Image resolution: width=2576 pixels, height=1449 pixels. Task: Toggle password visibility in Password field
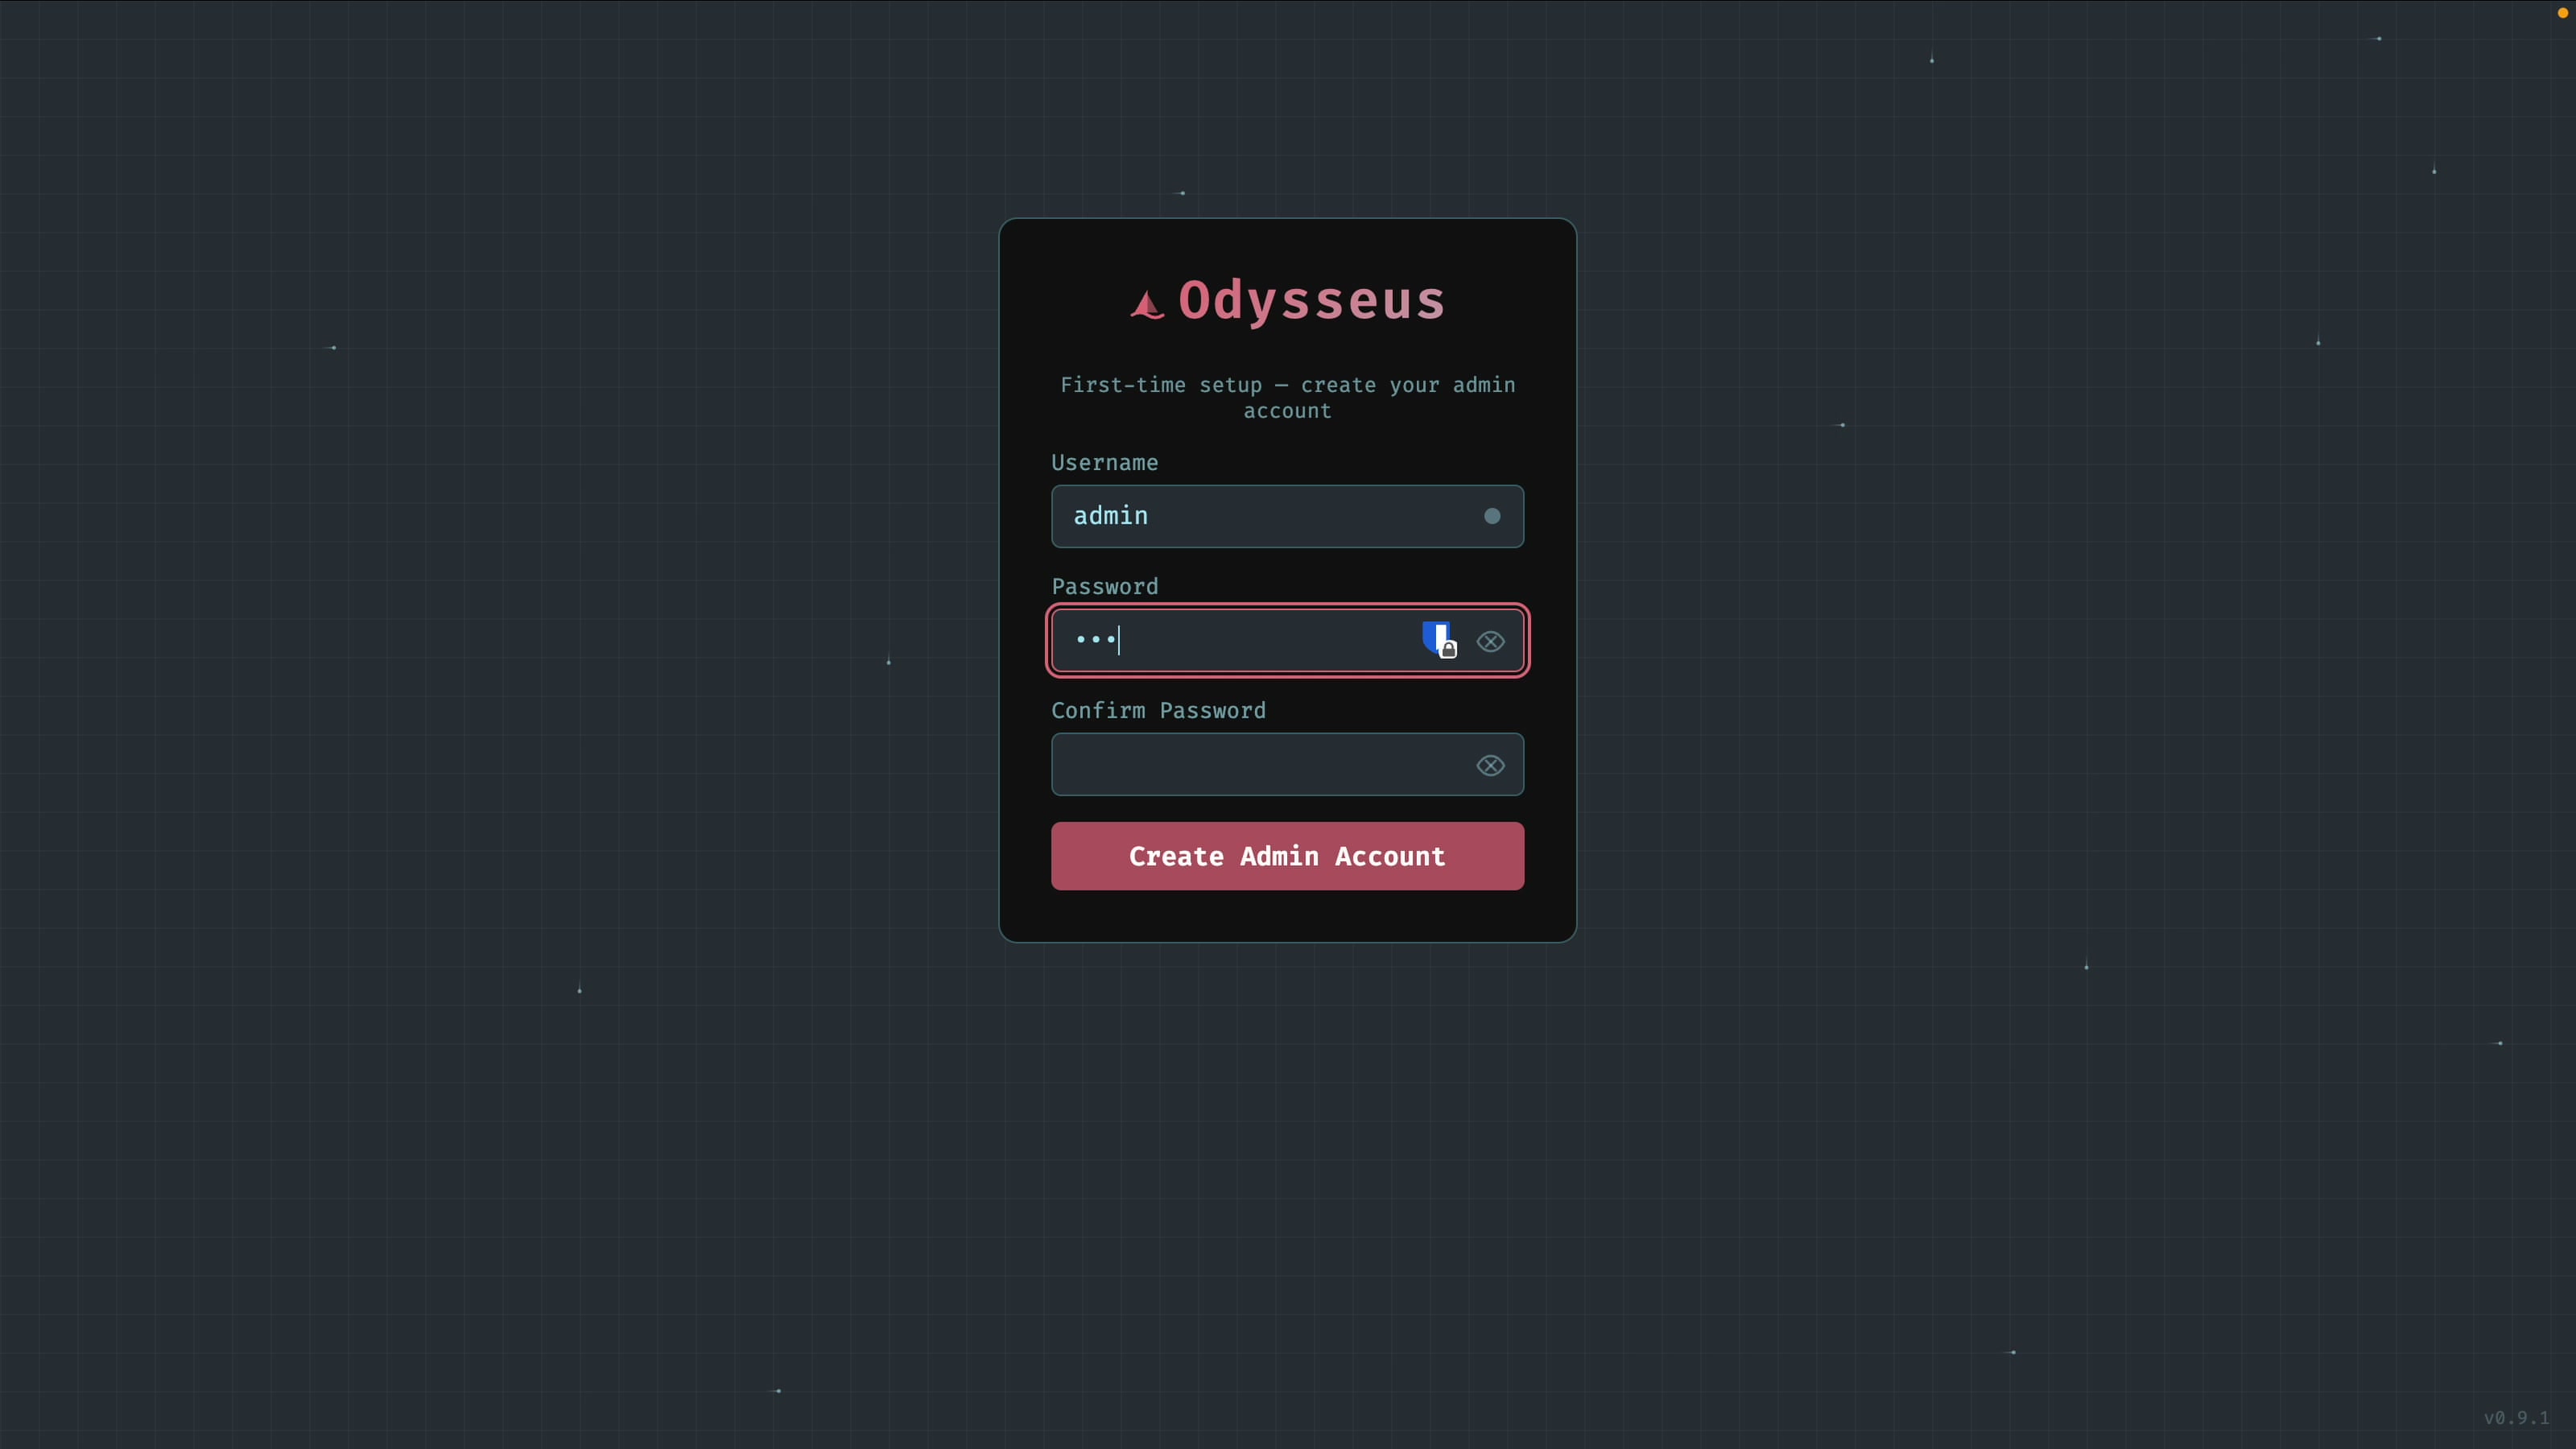pos(1490,641)
